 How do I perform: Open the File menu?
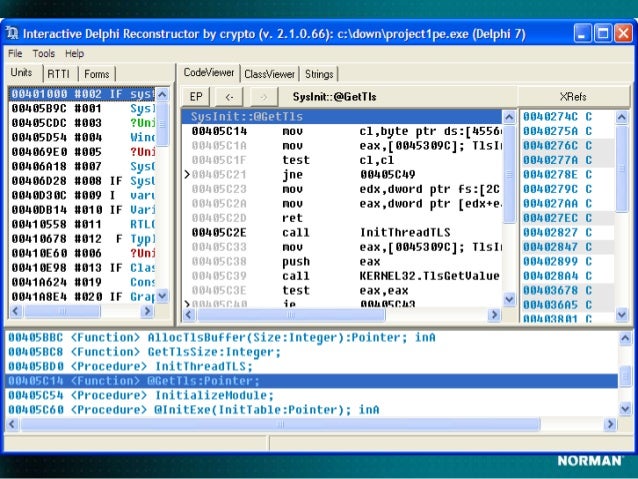click(x=15, y=53)
